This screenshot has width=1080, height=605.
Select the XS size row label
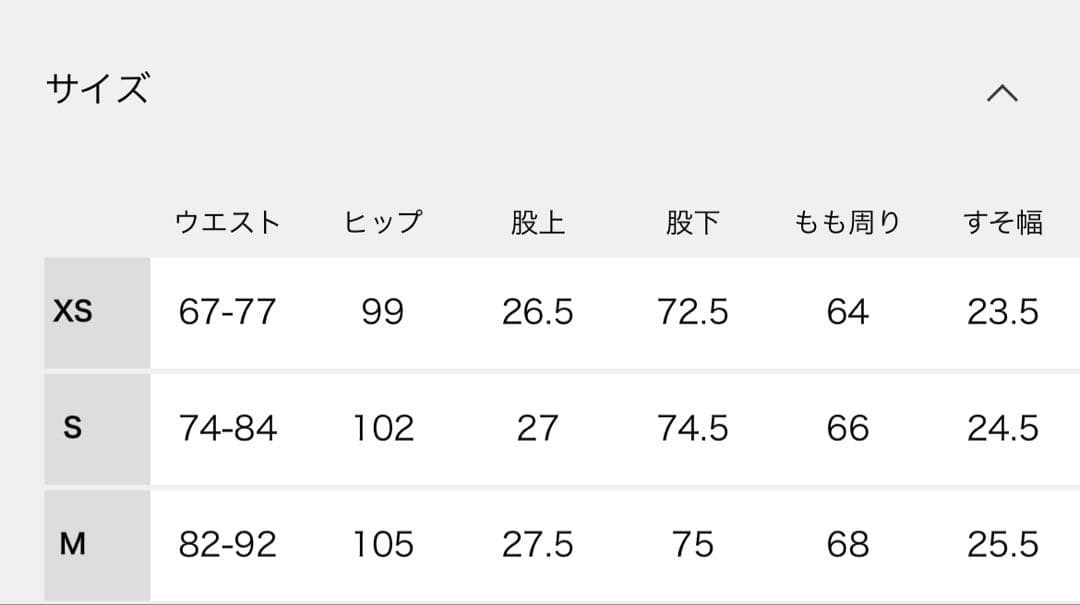[72, 312]
